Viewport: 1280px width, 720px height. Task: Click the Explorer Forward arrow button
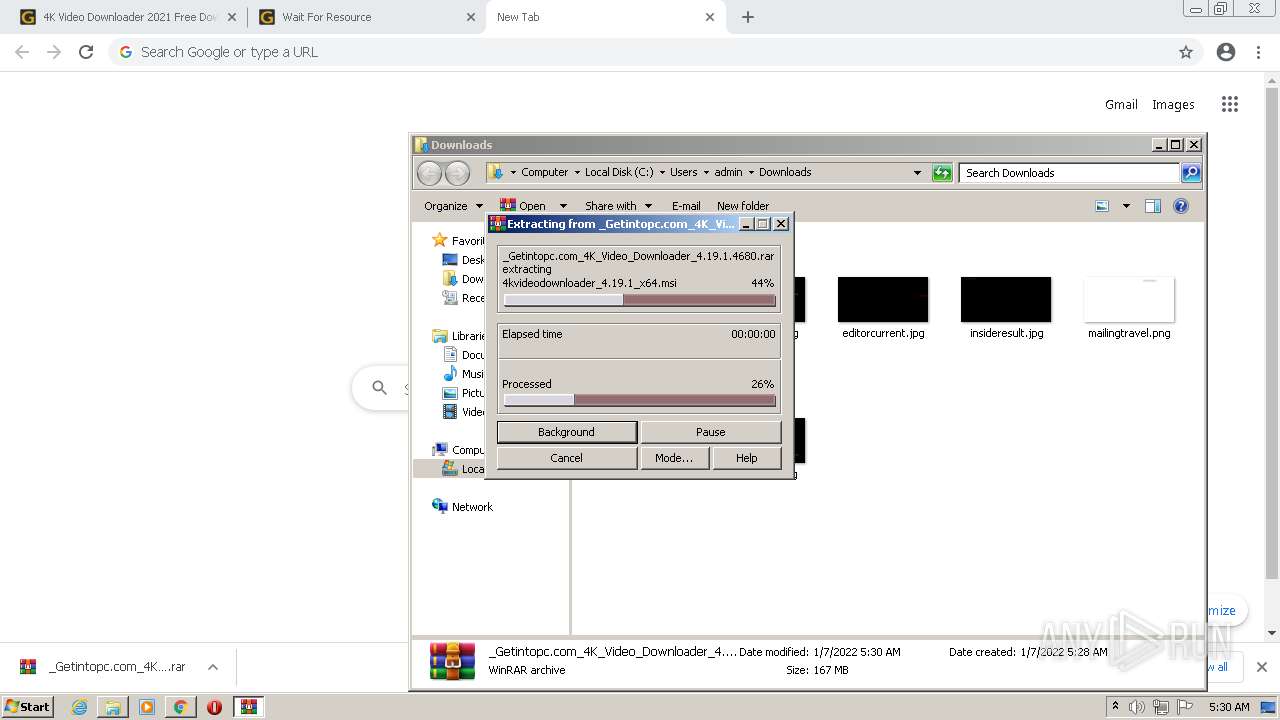(457, 173)
